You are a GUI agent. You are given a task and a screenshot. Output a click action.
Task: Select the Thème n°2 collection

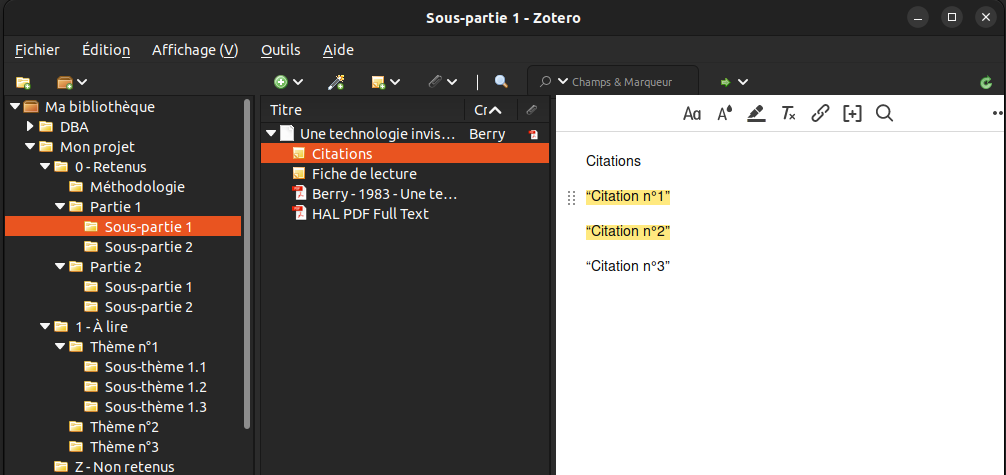point(124,427)
